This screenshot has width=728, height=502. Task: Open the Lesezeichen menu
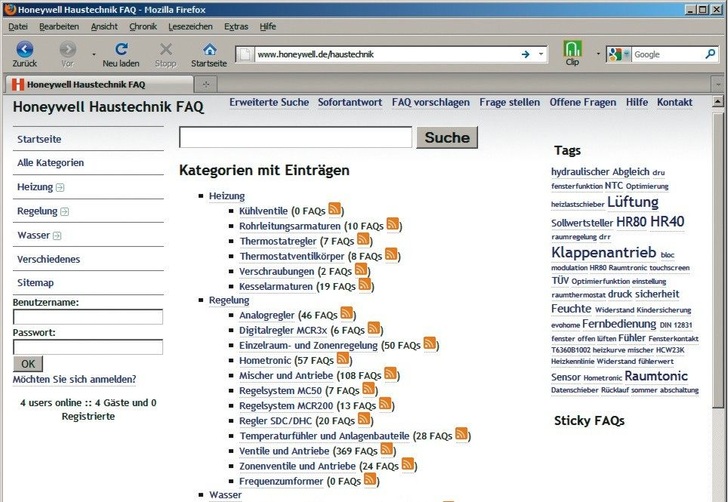click(190, 26)
